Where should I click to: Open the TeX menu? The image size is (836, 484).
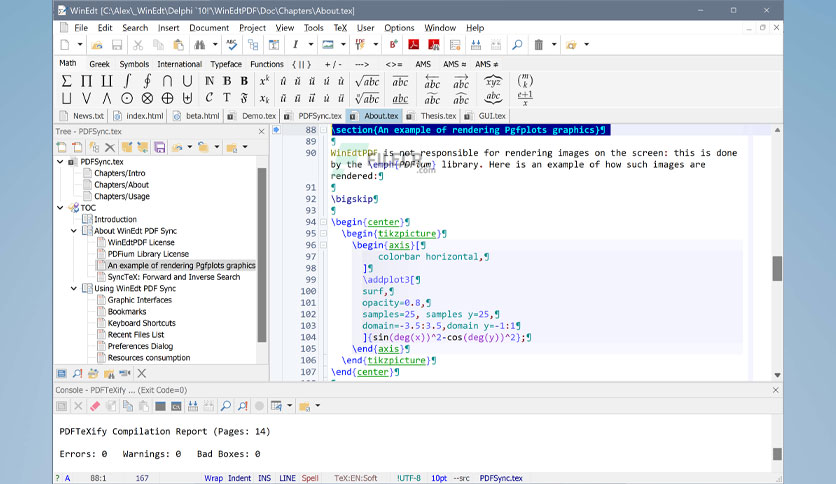pos(340,28)
